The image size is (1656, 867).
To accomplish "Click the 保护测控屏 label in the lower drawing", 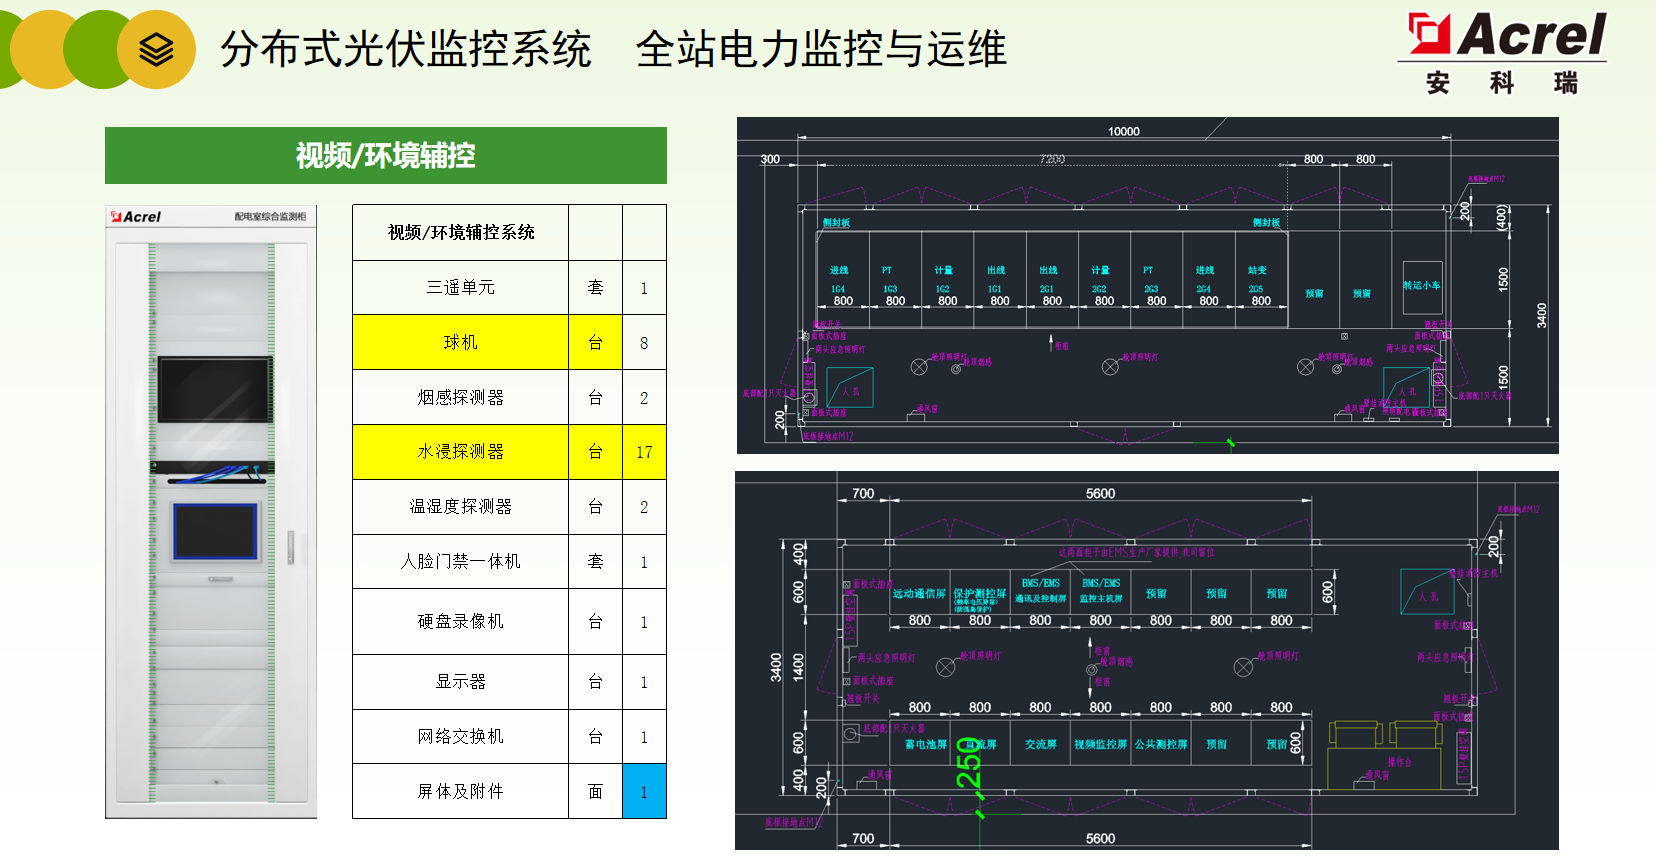I will (980, 594).
